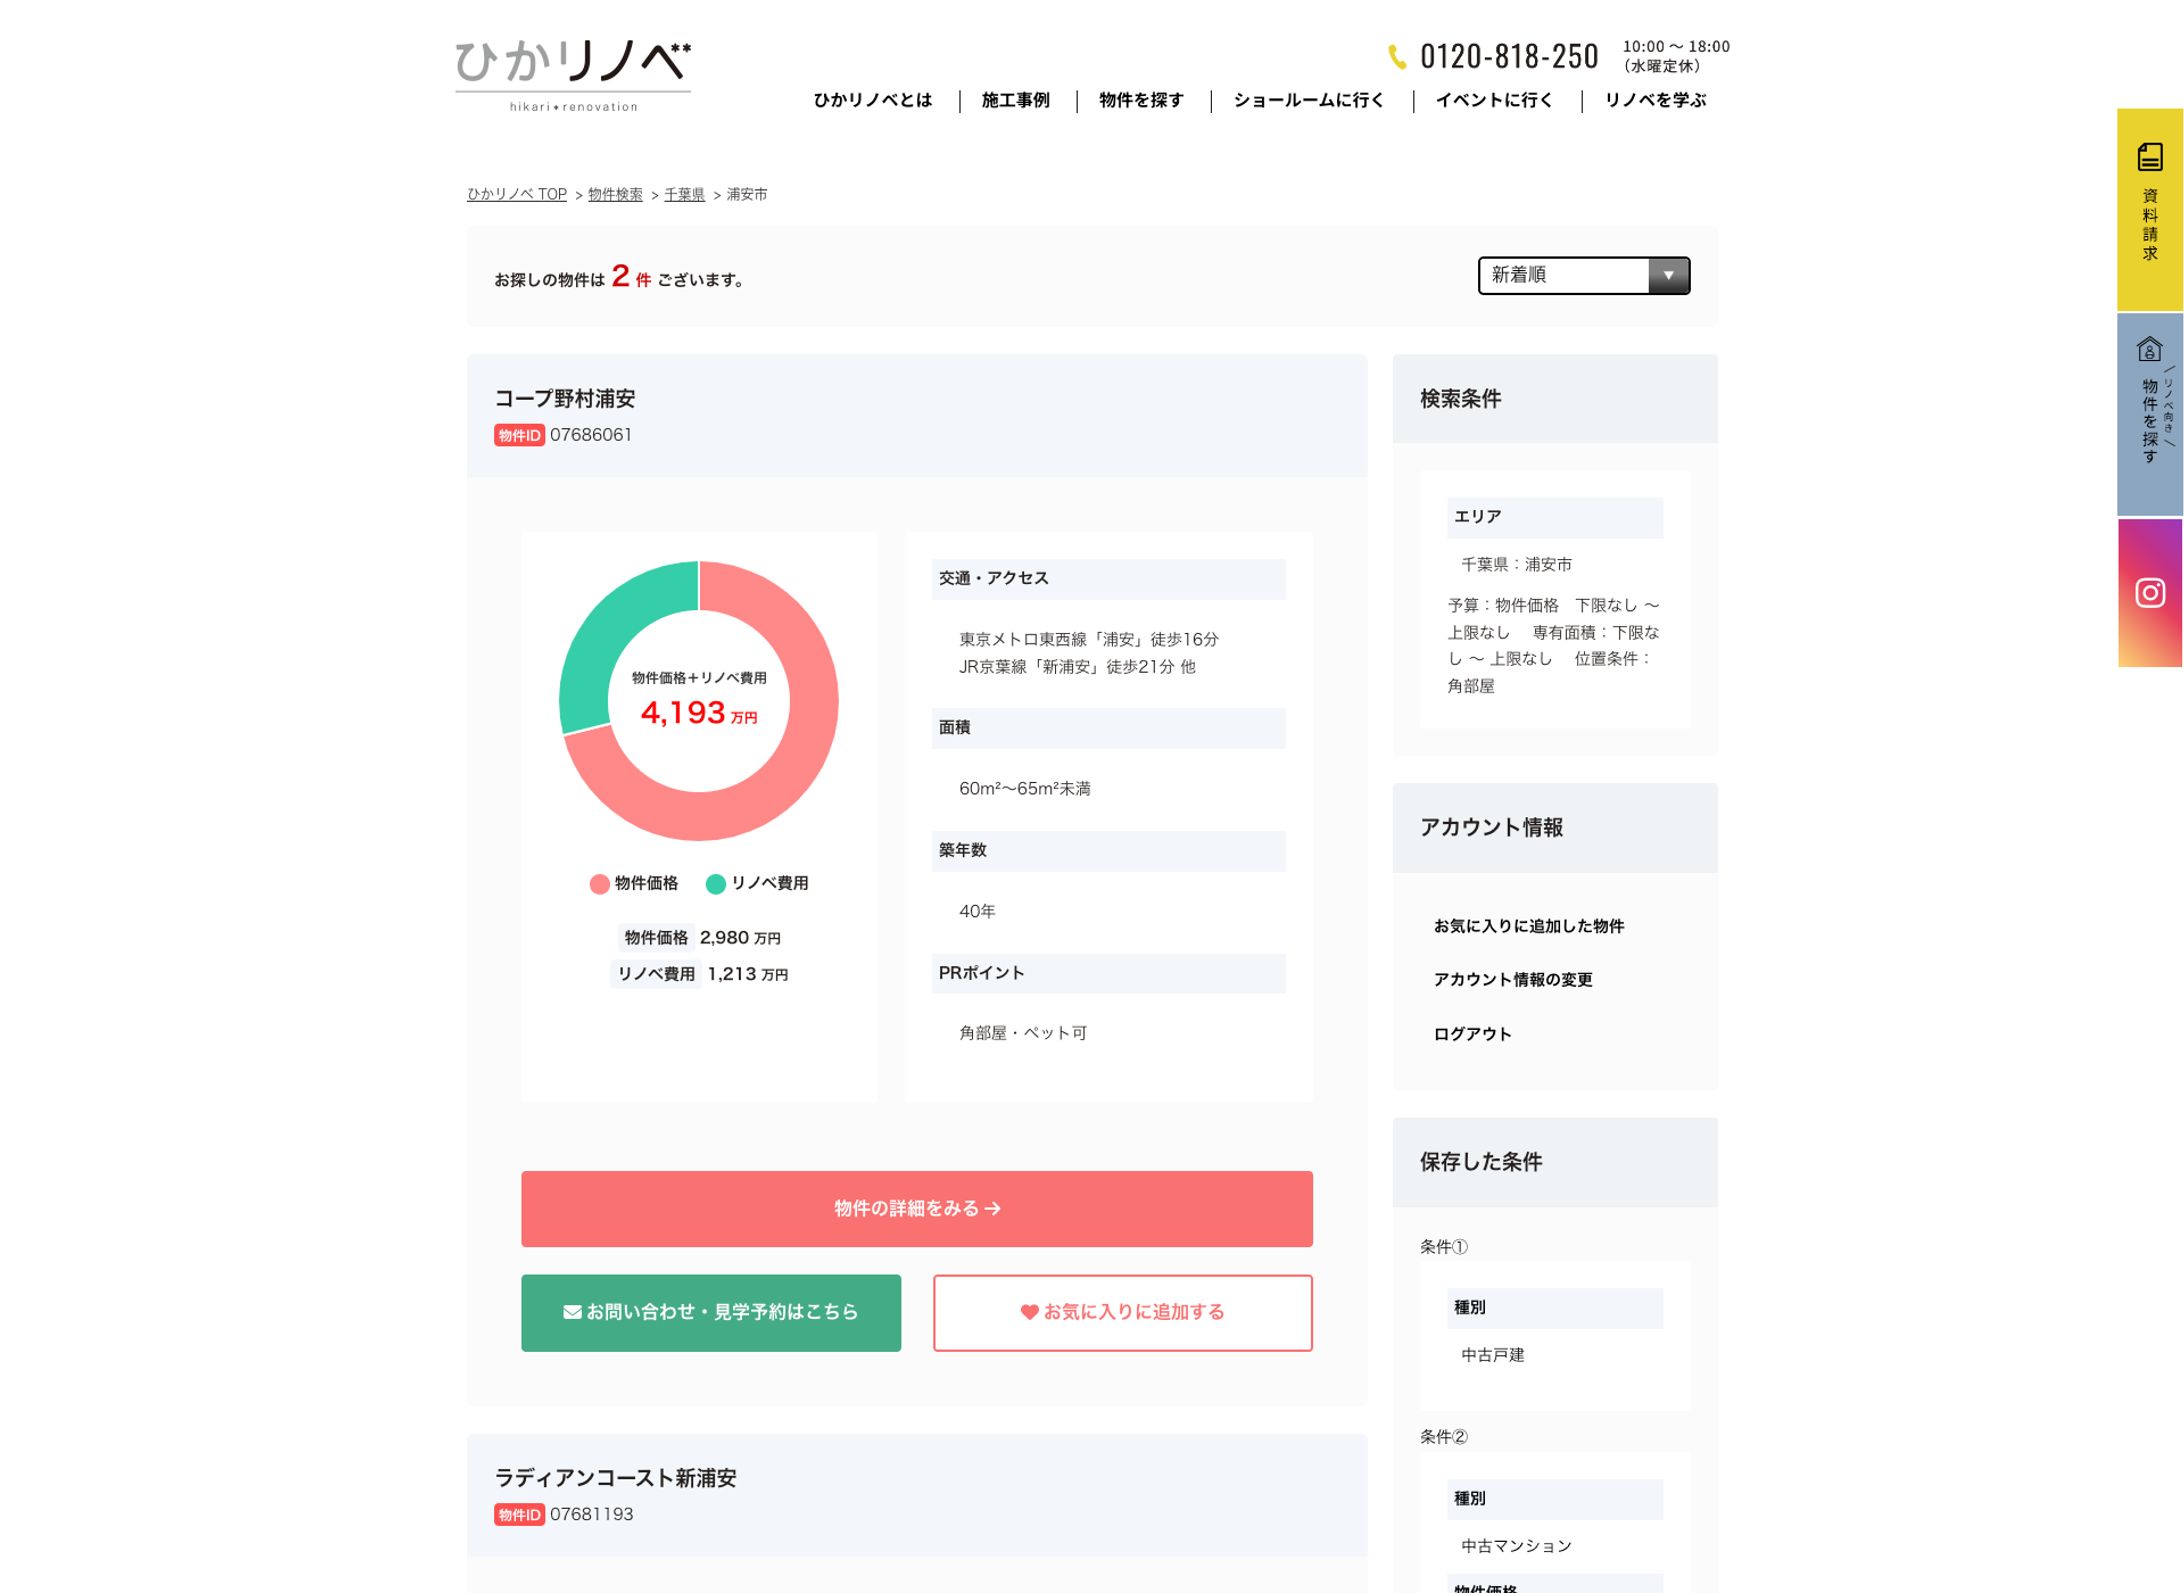Click the document icon for 資料請求

(x=2149, y=157)
